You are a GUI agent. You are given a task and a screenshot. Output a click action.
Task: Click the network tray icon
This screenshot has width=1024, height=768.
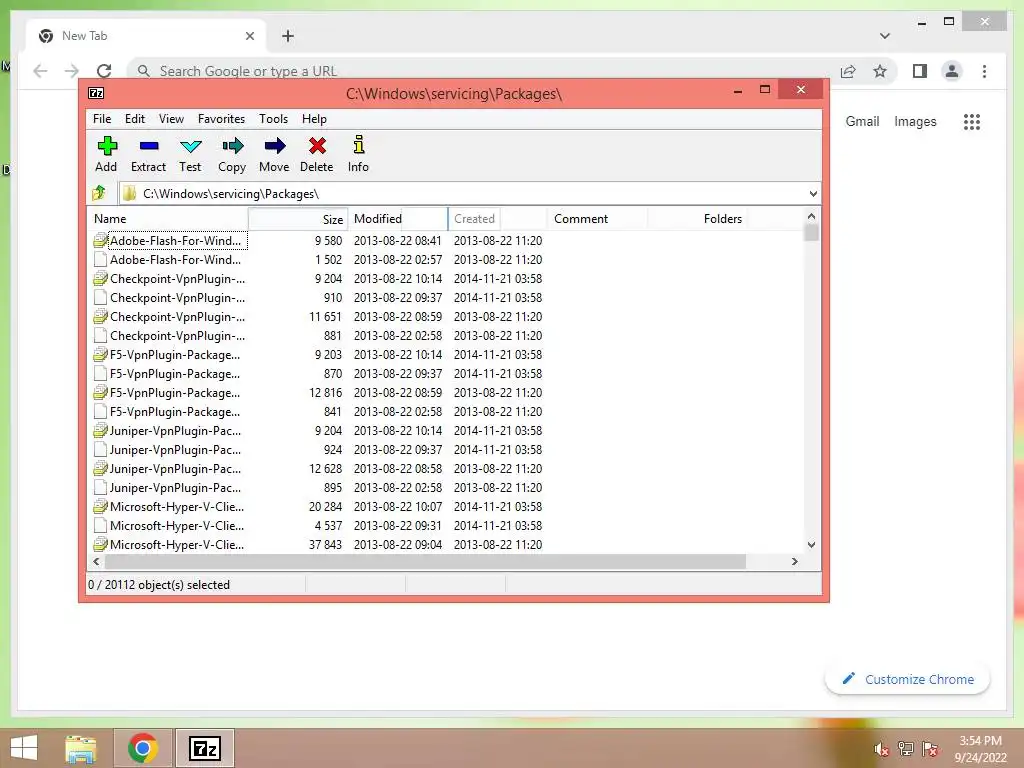tap(906, 749)
